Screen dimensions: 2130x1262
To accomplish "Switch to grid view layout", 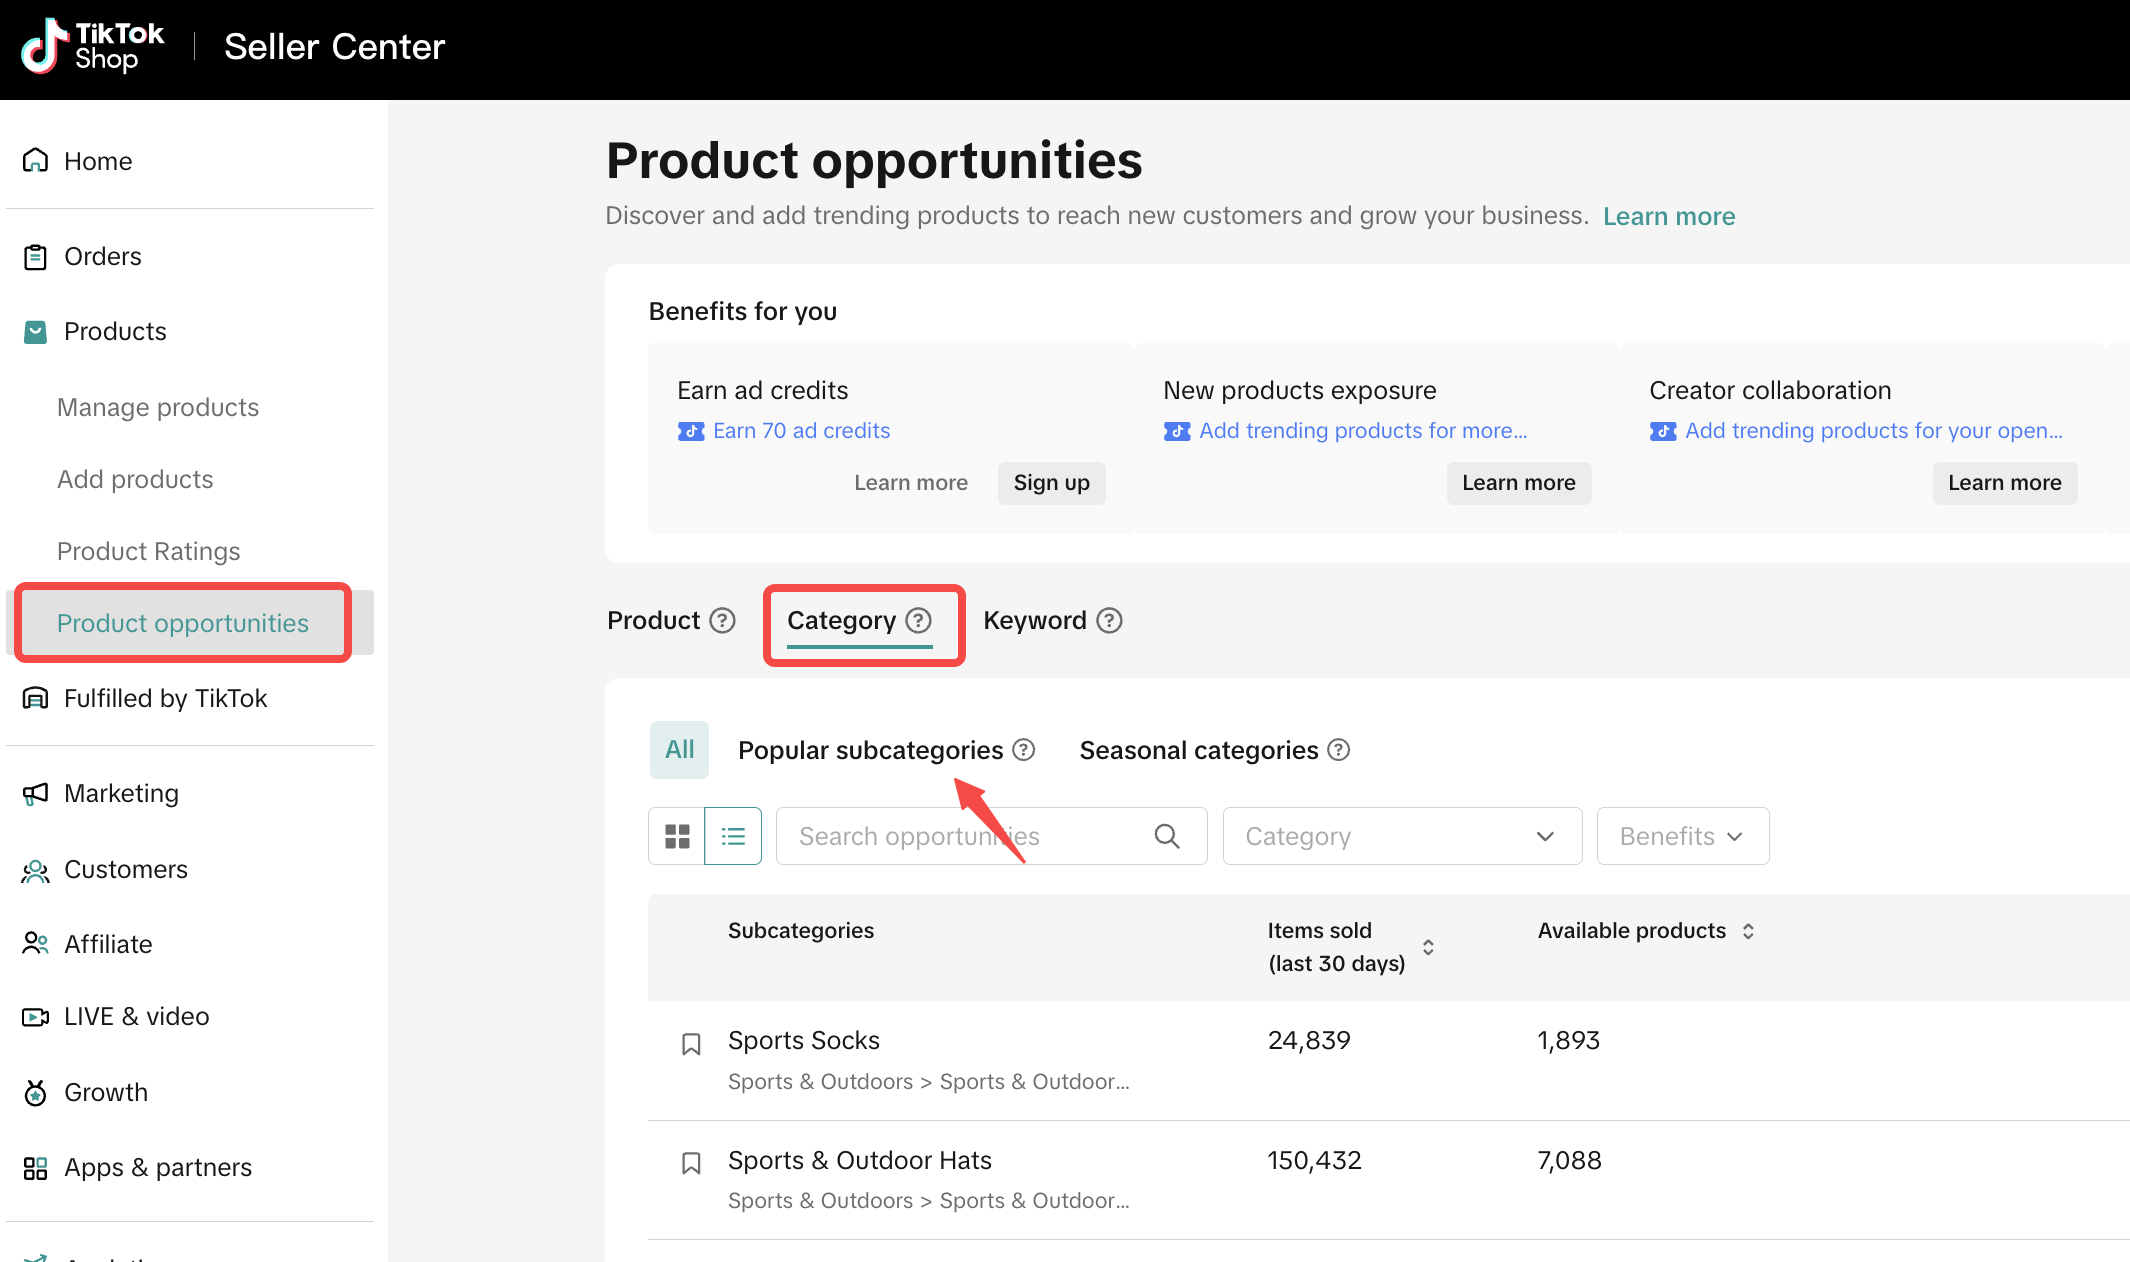I will point(677,836).
